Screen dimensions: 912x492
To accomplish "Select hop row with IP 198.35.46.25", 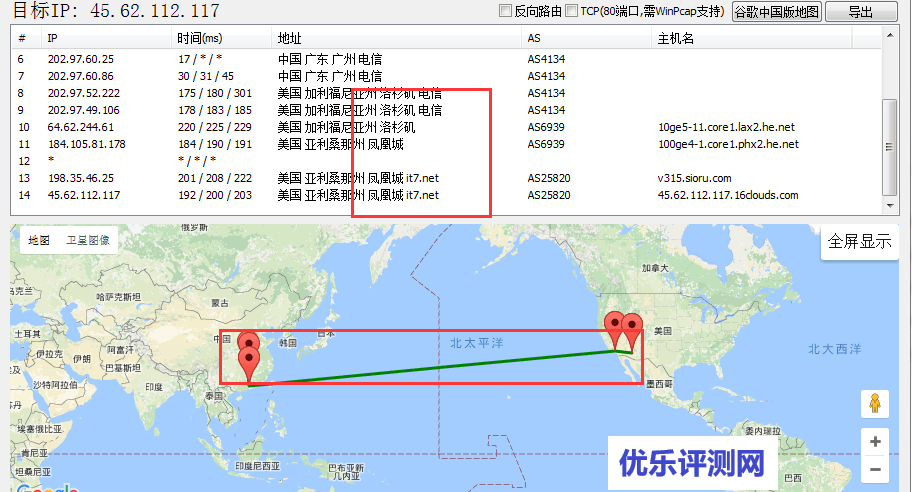I will coord(446,178).
